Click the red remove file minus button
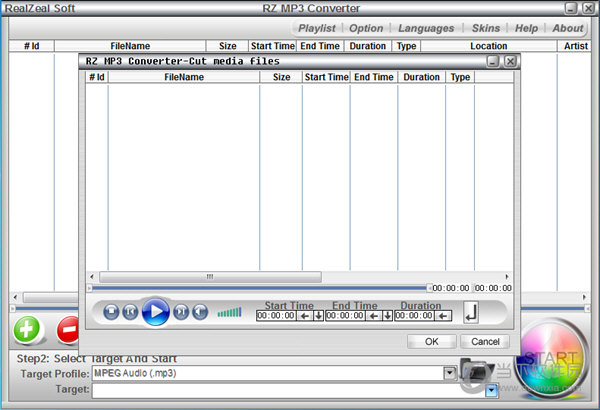Image resolution: width=600 pixels, height=410 pixels. coord(68,329)
